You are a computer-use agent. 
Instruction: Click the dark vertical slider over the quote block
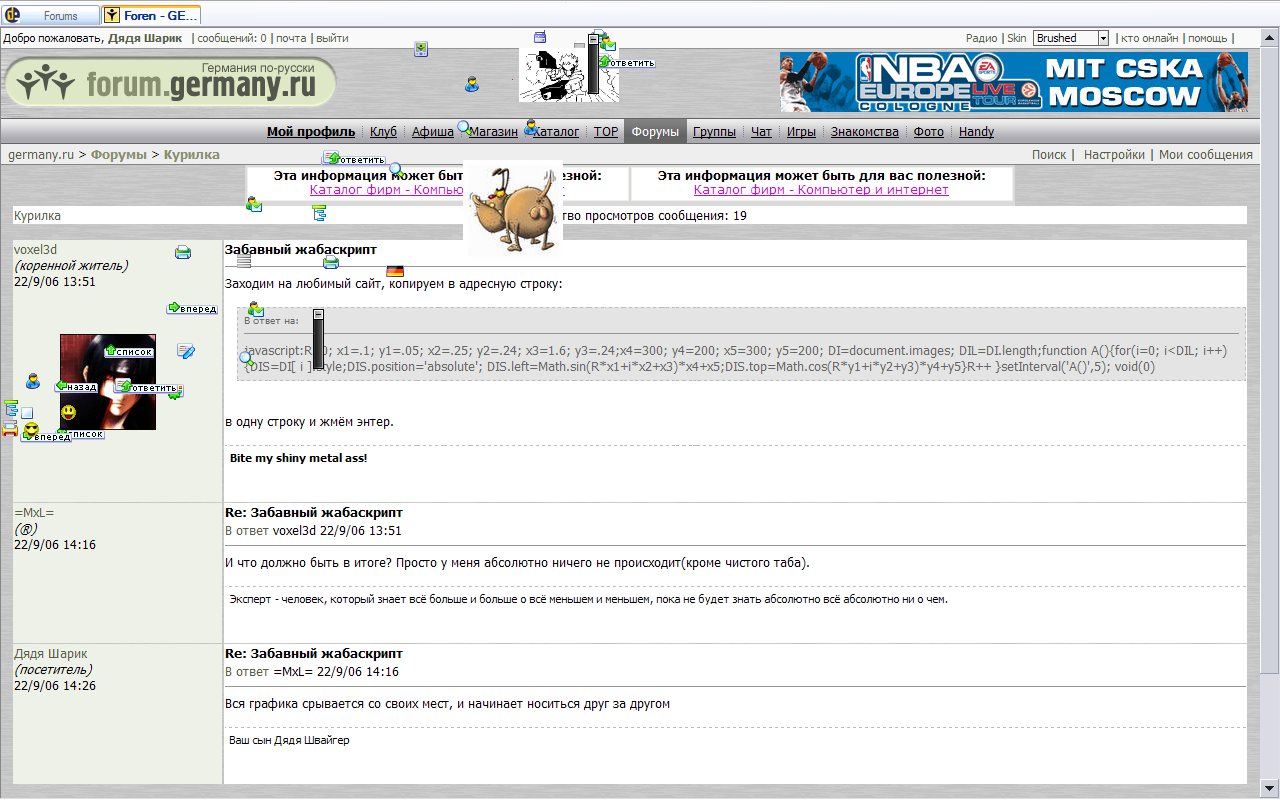(x=319, y=340)
